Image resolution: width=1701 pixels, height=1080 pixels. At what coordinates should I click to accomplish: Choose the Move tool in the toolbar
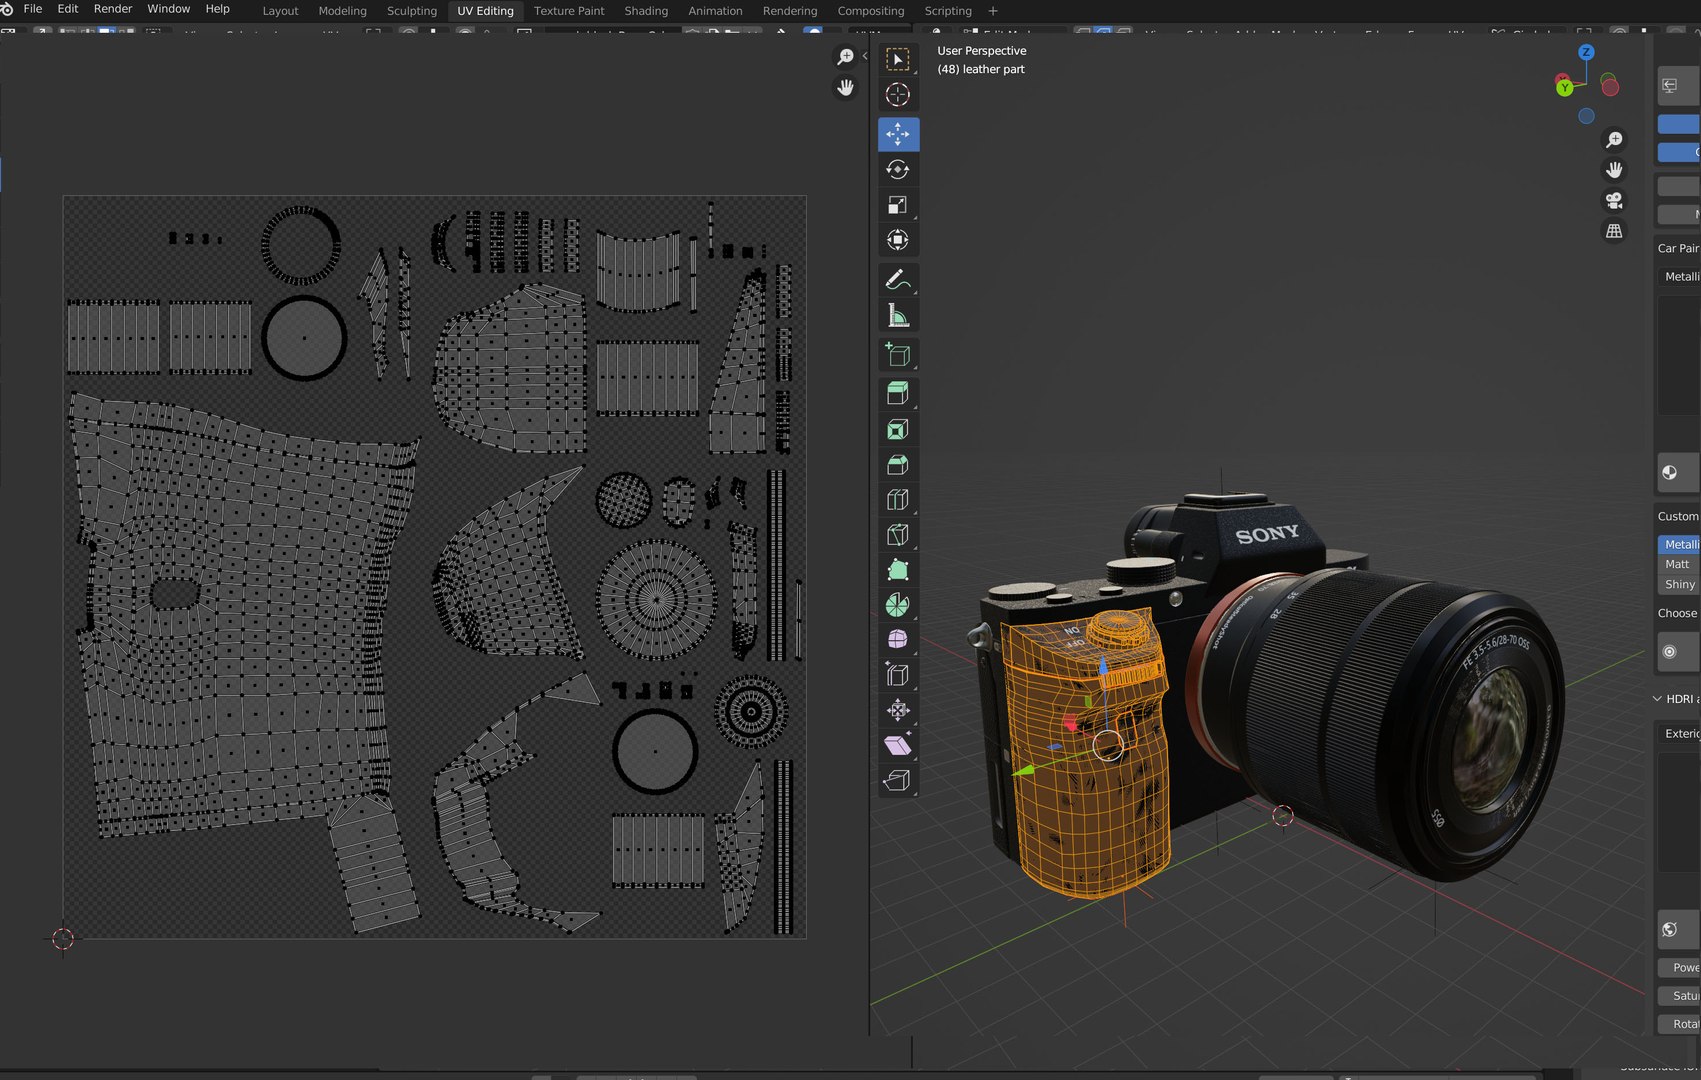click(x=898, y=134)
